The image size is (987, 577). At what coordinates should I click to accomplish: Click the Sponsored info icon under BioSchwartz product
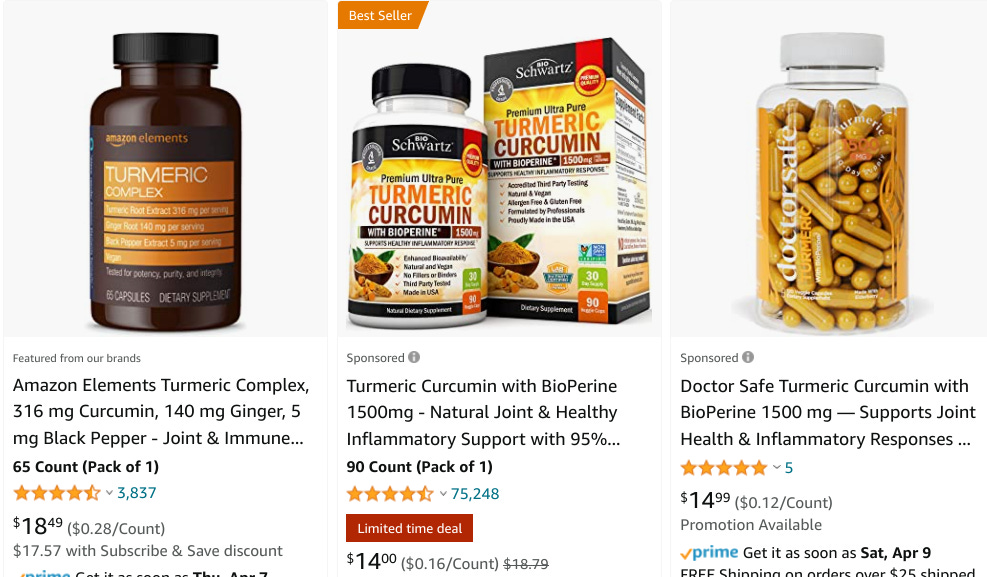pyautogui.click(x=414, y=357)
